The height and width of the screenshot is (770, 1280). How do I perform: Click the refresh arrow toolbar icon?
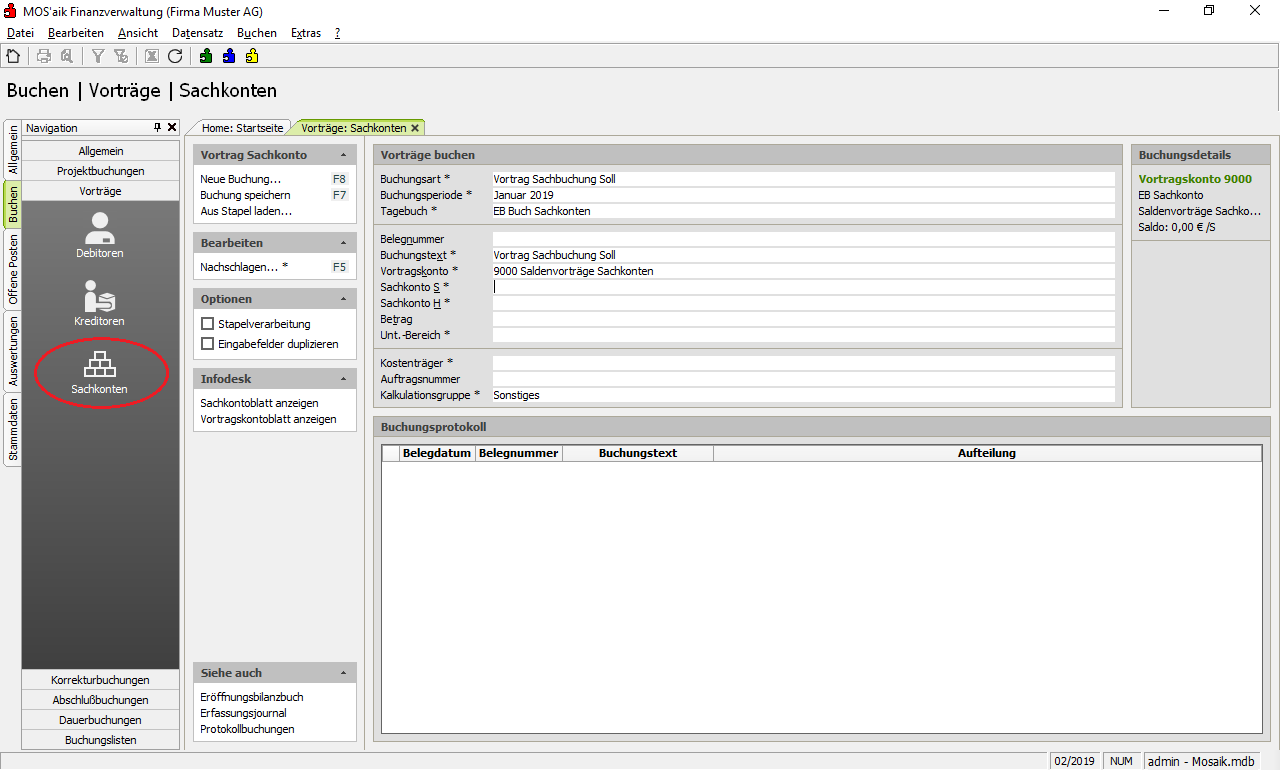175,56
